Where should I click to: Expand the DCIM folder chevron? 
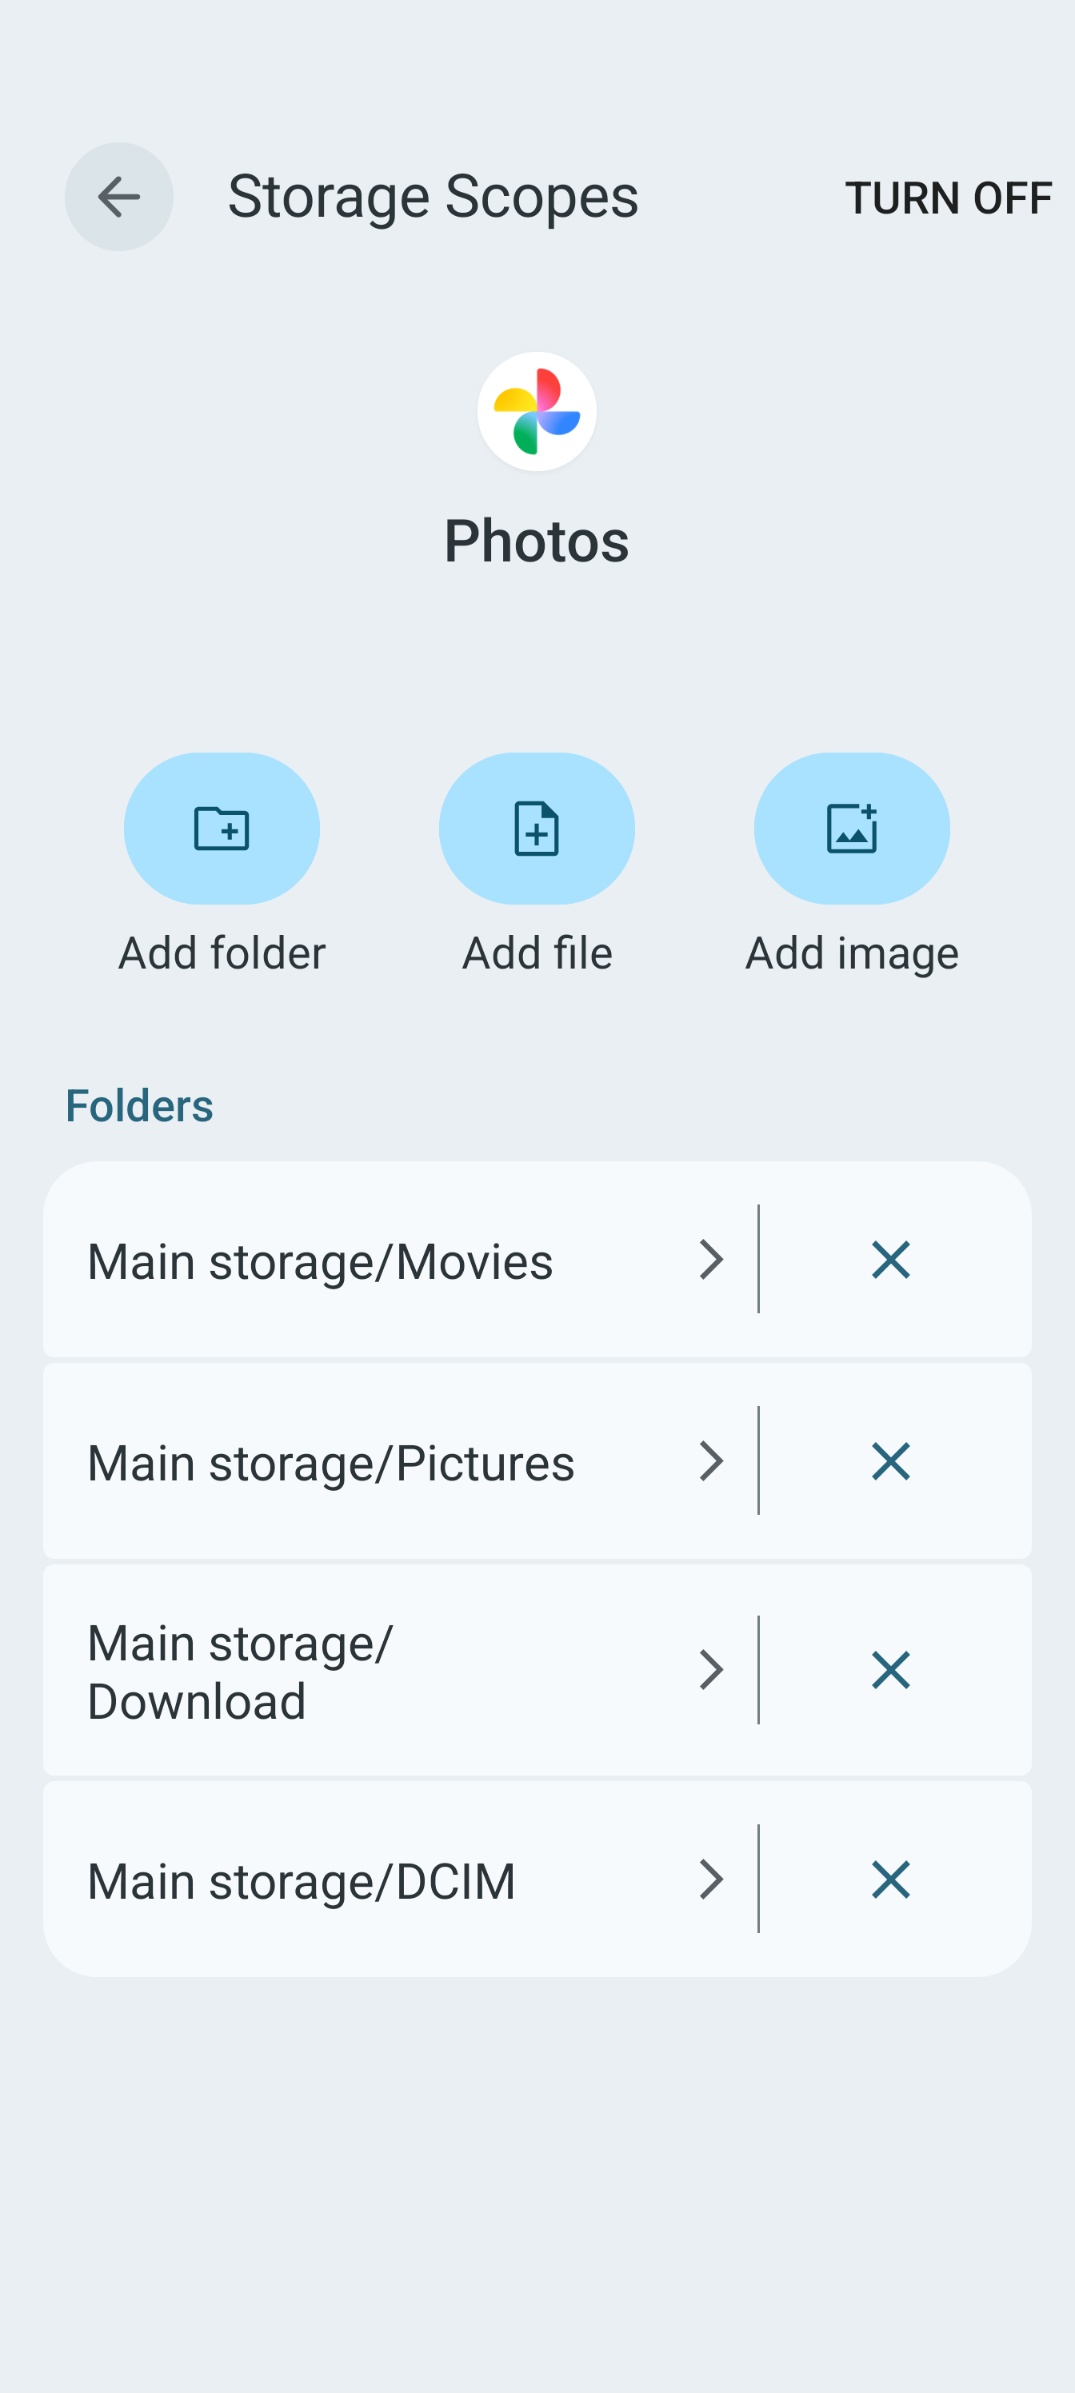711,1880
